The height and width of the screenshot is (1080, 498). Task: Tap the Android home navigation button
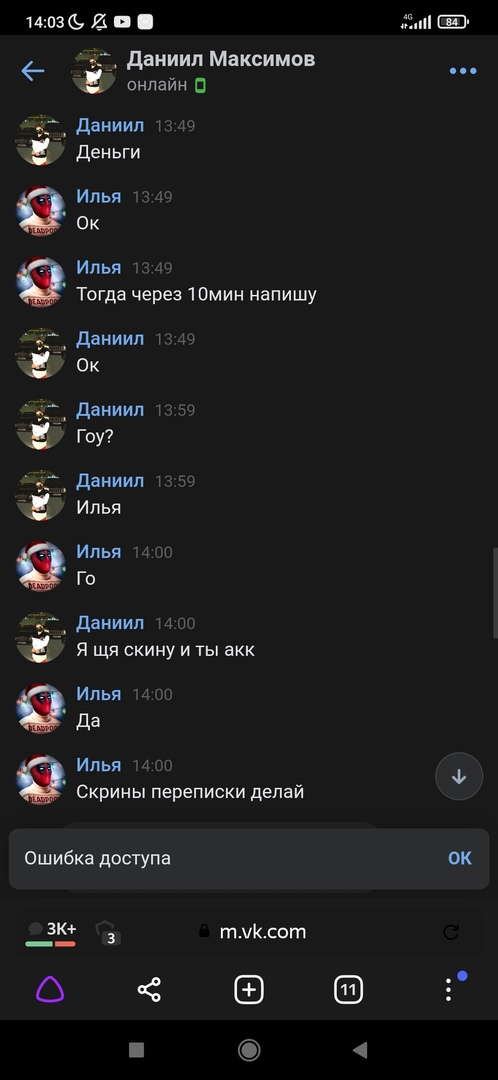[x=249, y=1050]
